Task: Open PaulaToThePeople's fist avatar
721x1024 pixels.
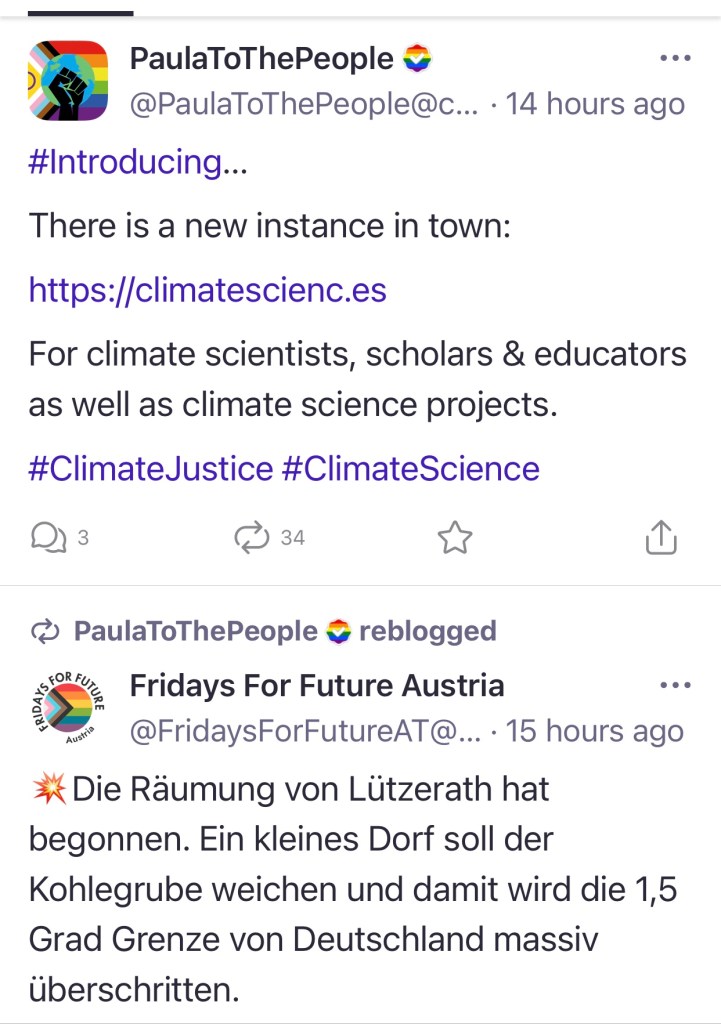Action: 67,81
